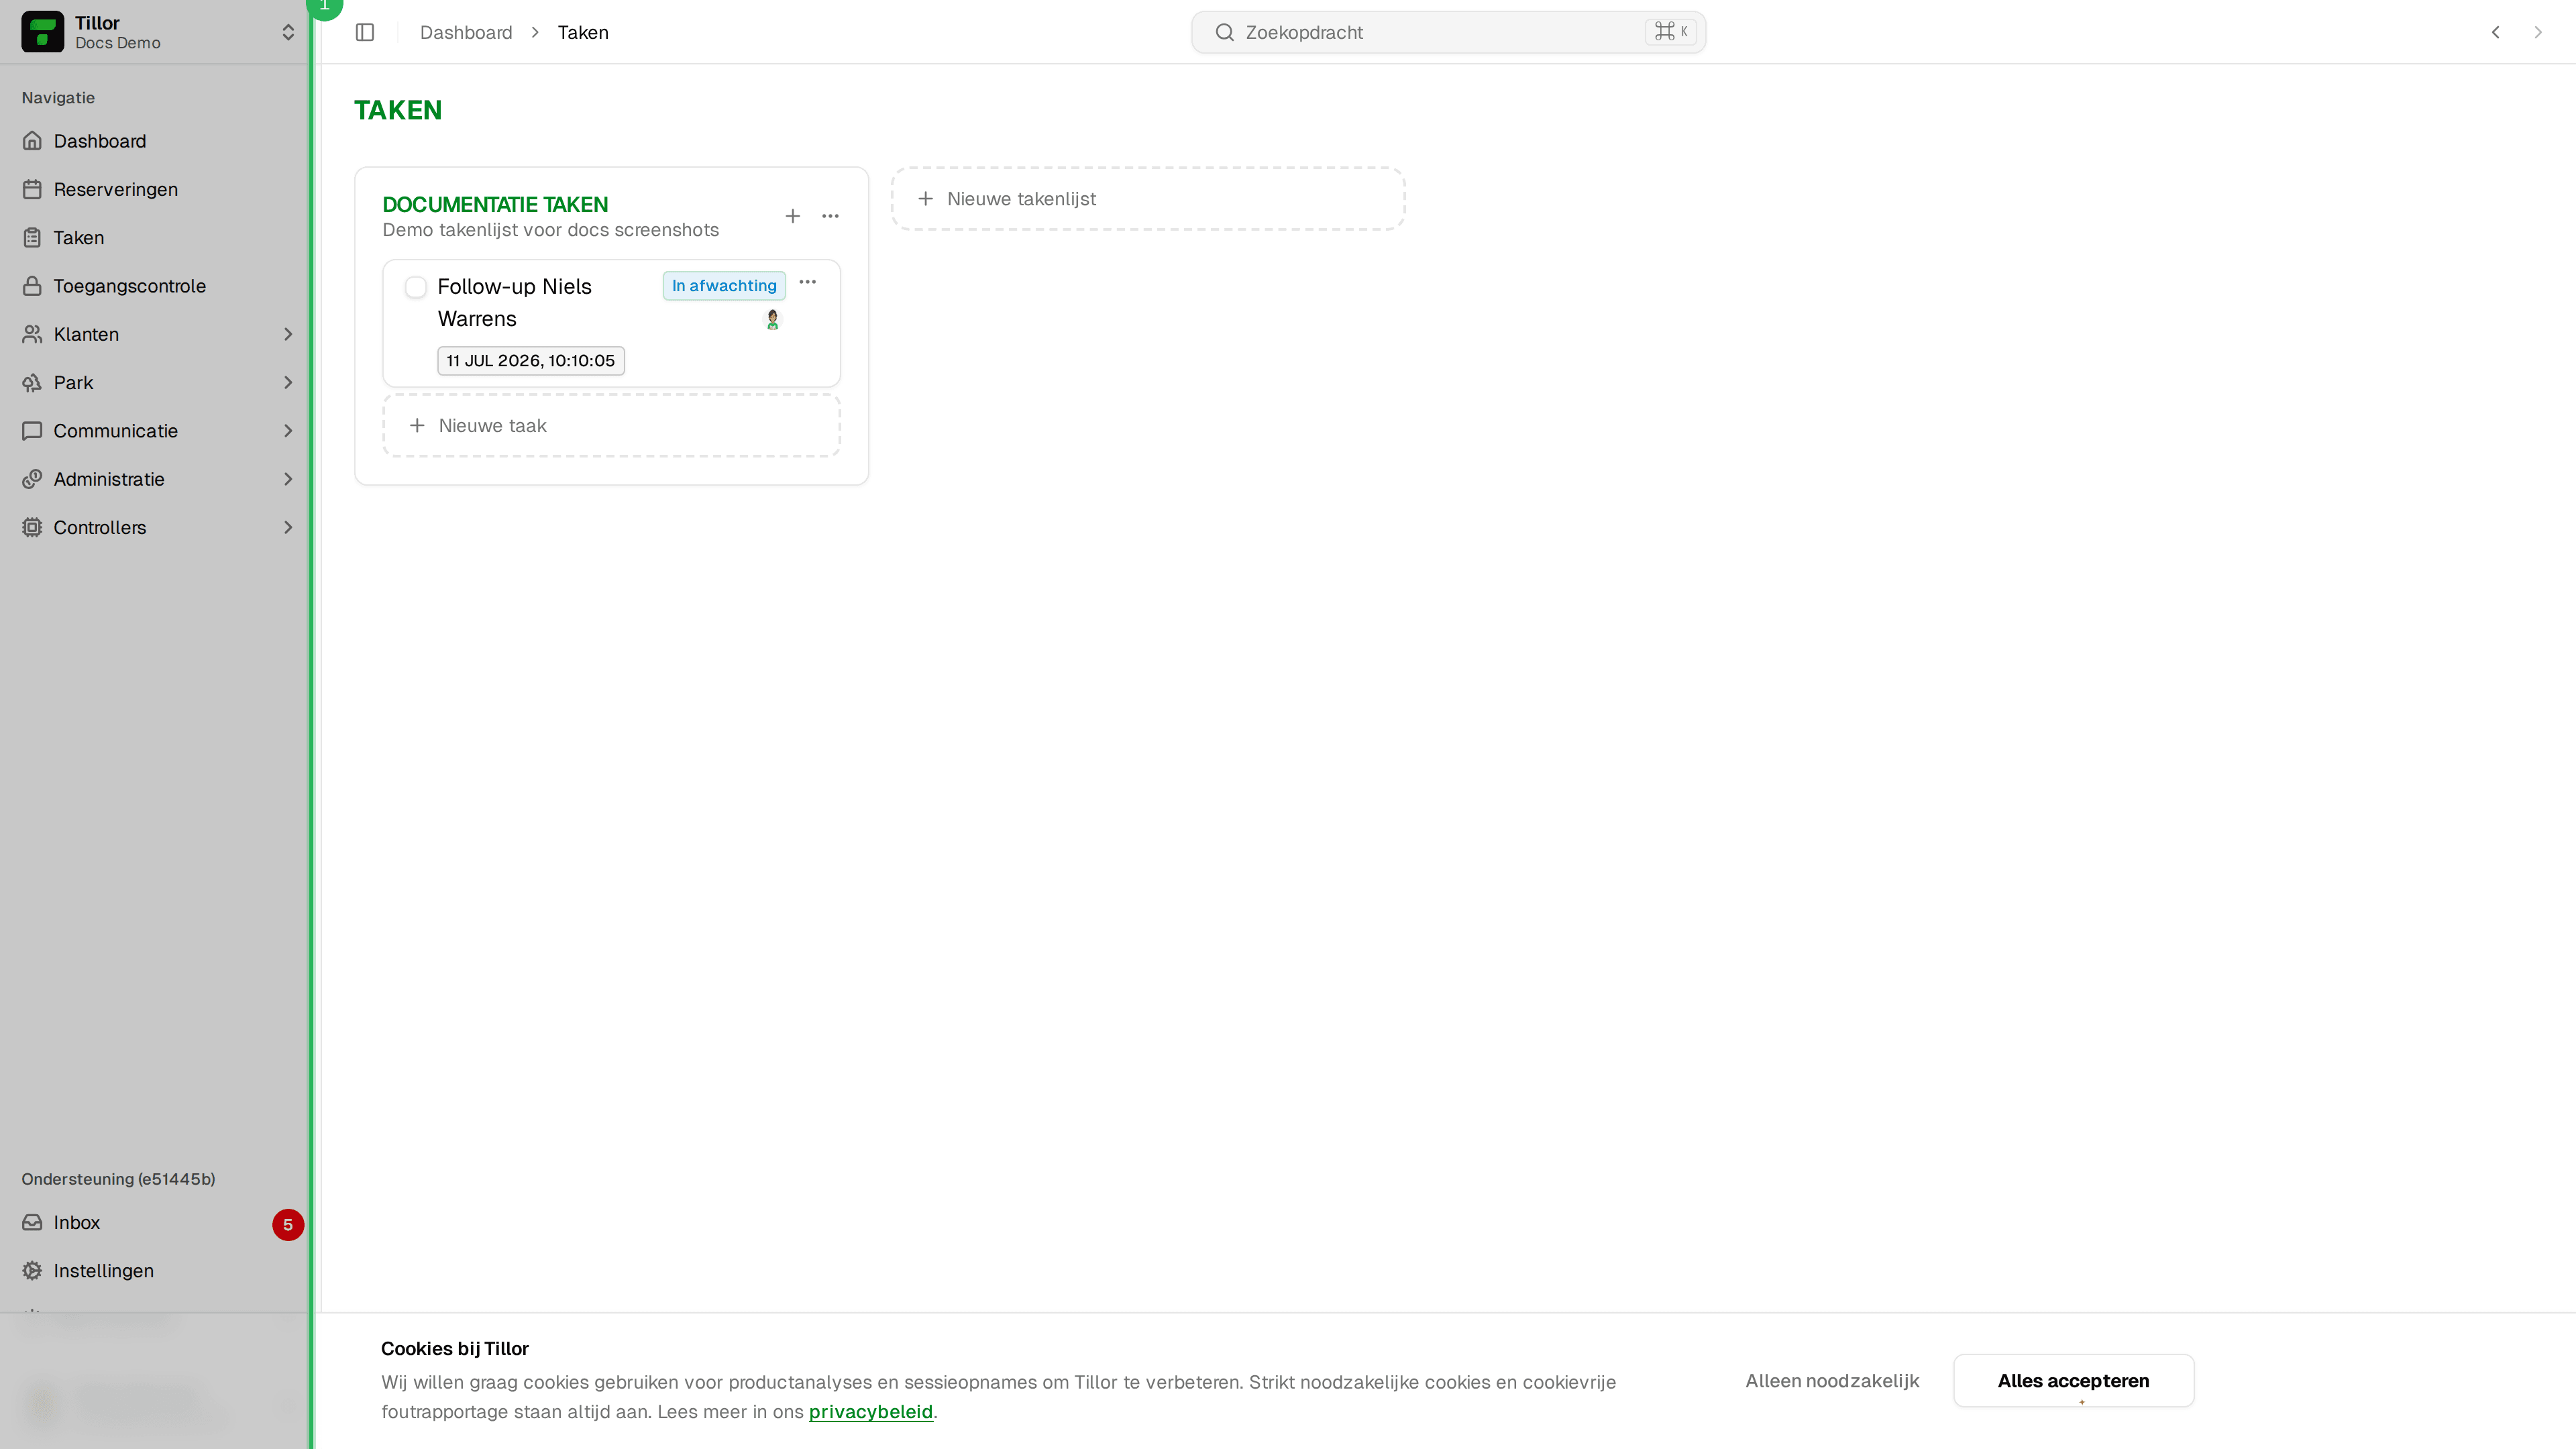Open the Follow-up task's three-dot menu
Image resolution: width=2576 pixels, height=1449 pixels.
(x=808, y=282)
